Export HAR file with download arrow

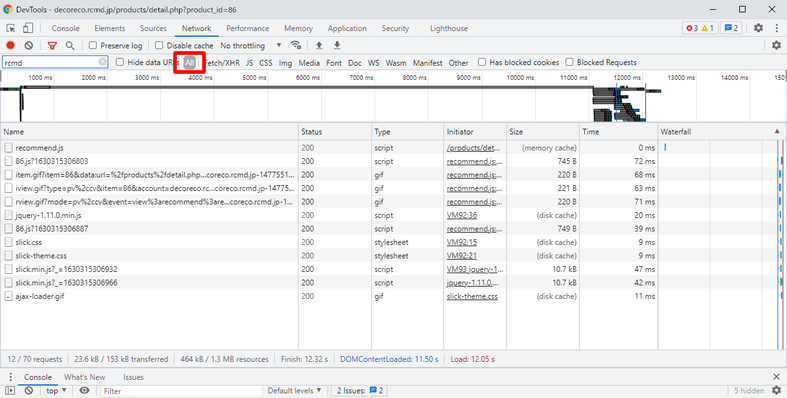click(337, 45)
